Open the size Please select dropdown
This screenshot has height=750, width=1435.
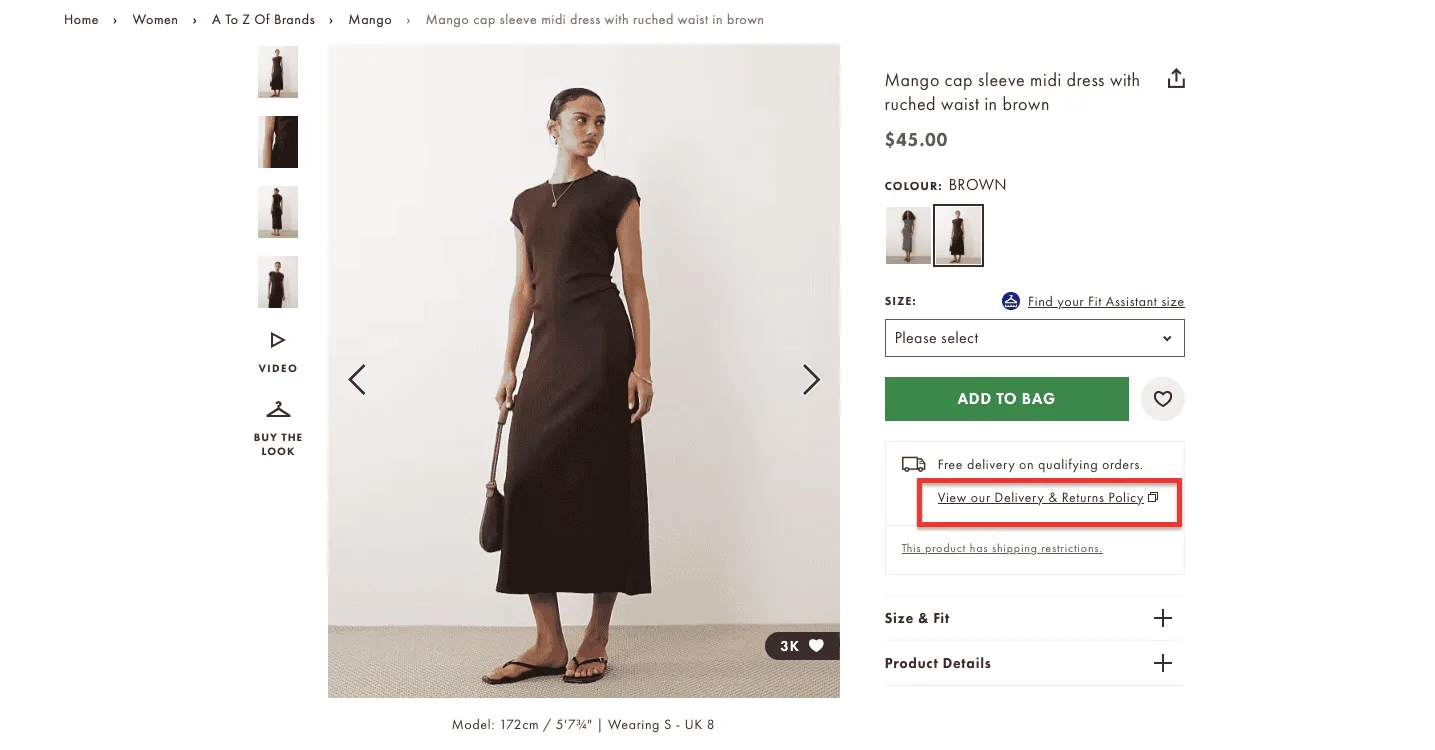pos(1034,338)
